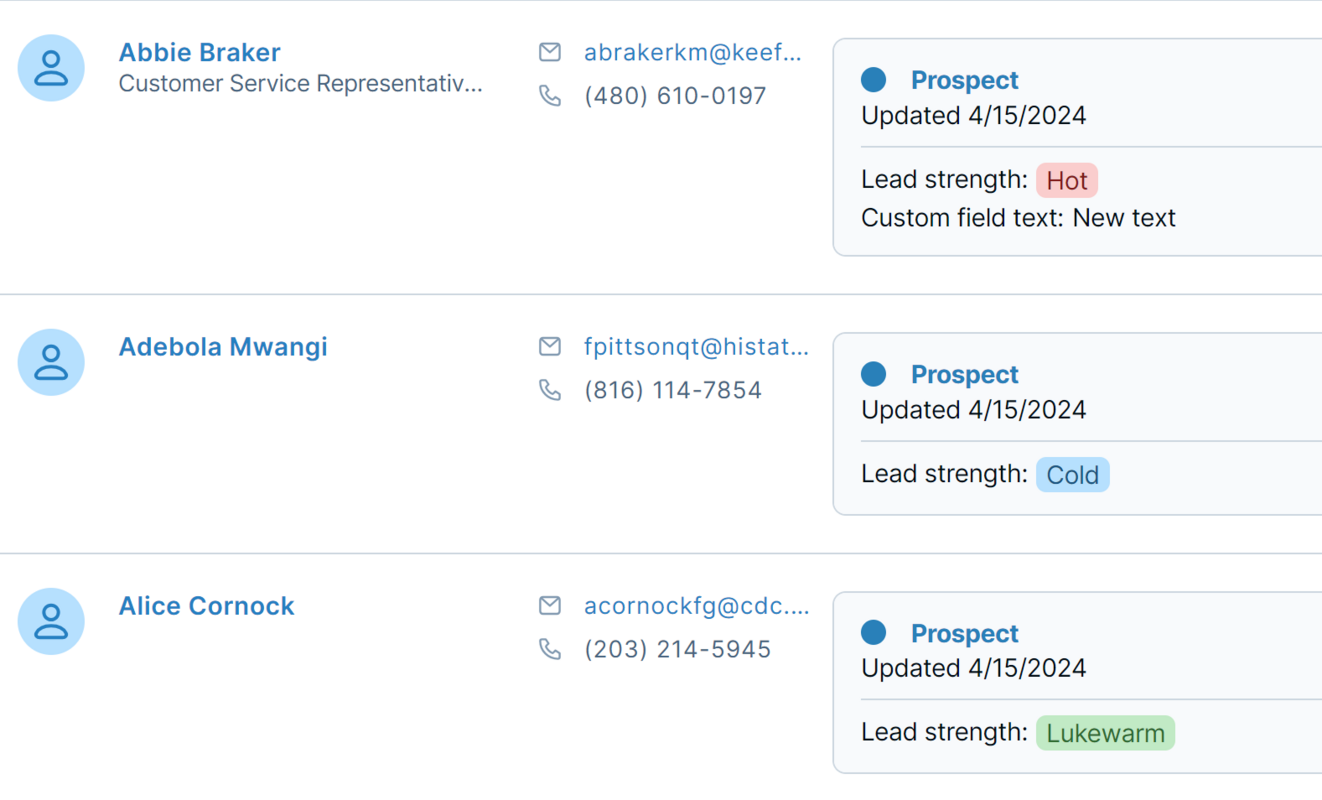
Task: Select Alice Cornock's avatar icon
Action: click(x=51, y=621)
